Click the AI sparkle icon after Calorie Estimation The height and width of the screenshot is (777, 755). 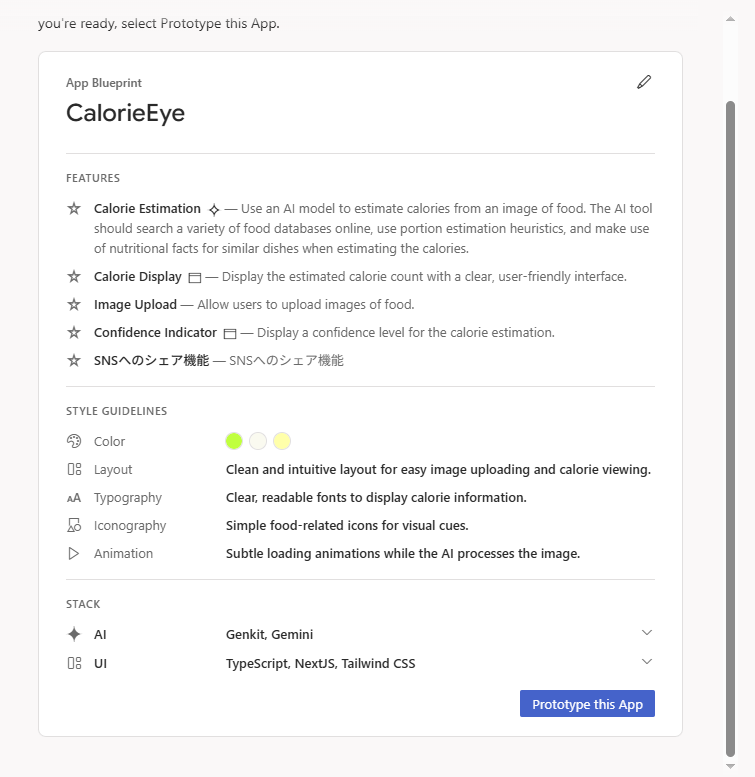click(x=214, y=210)
